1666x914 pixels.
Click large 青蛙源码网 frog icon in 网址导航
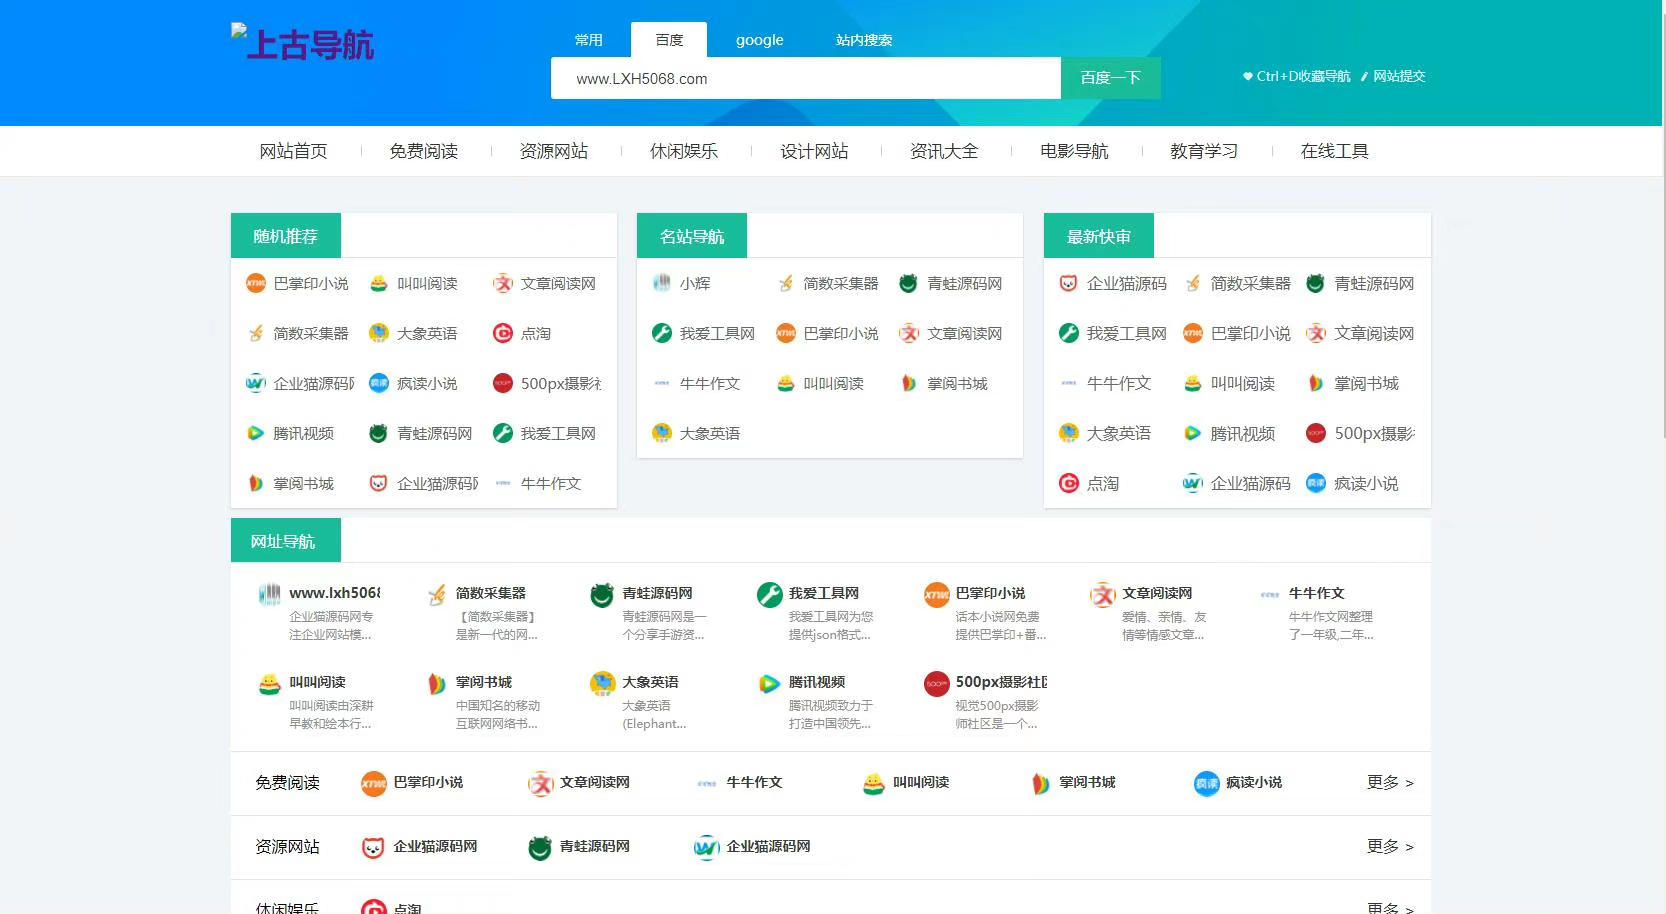tap(602, 595)
